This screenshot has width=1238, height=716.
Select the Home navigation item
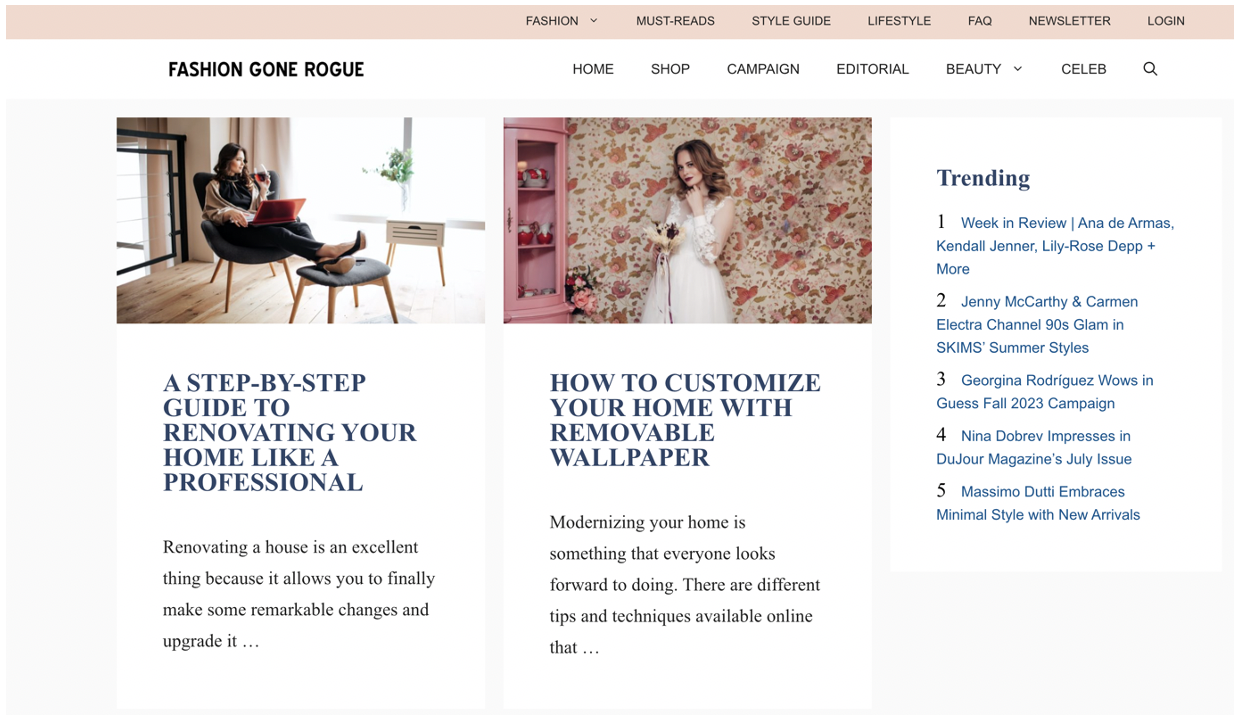593,69
